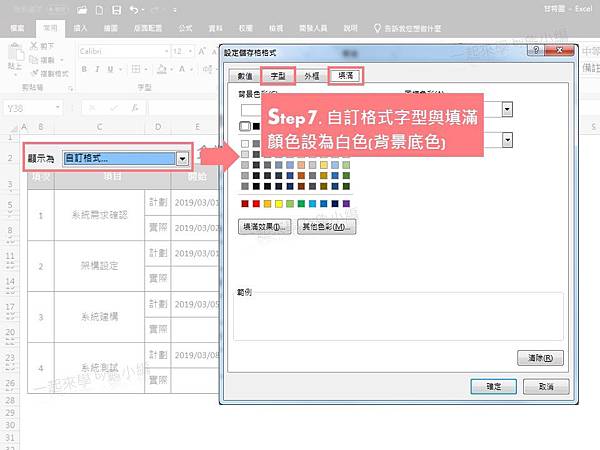Pick the bright green standard color swatch
Screen dimensions: 600x450
click(x=301, y=204)
